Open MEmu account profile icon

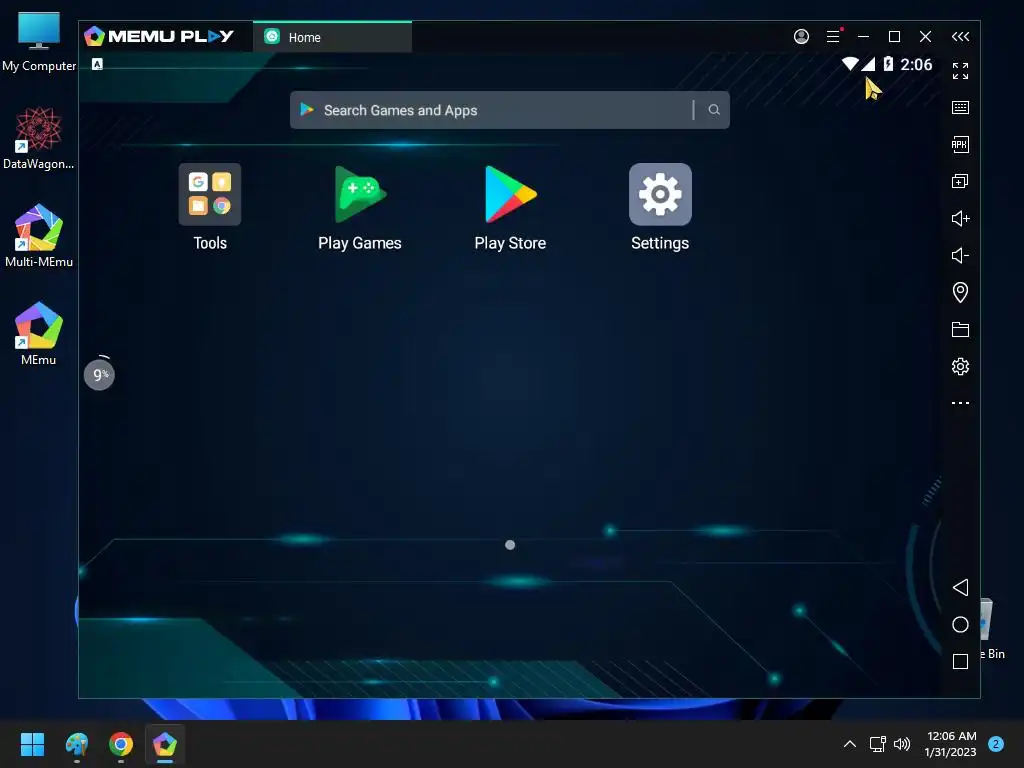(801, 37)
